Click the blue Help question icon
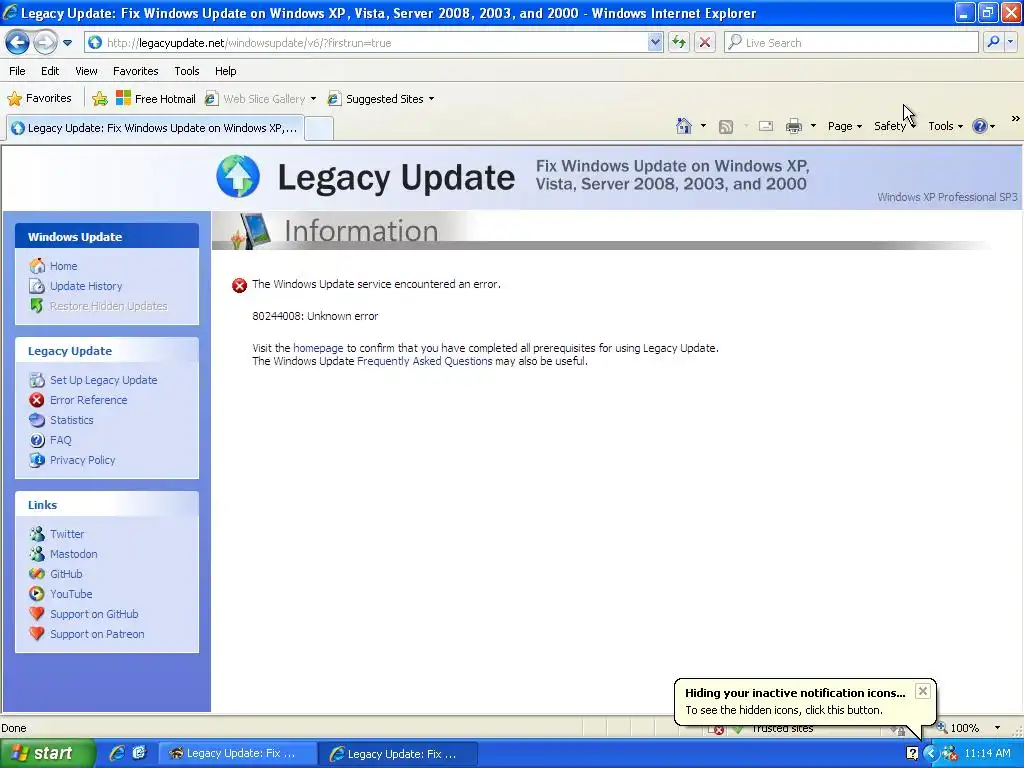Image resolution: width=1024 pixels, height=768 pixels. click(x=980, y=127)
